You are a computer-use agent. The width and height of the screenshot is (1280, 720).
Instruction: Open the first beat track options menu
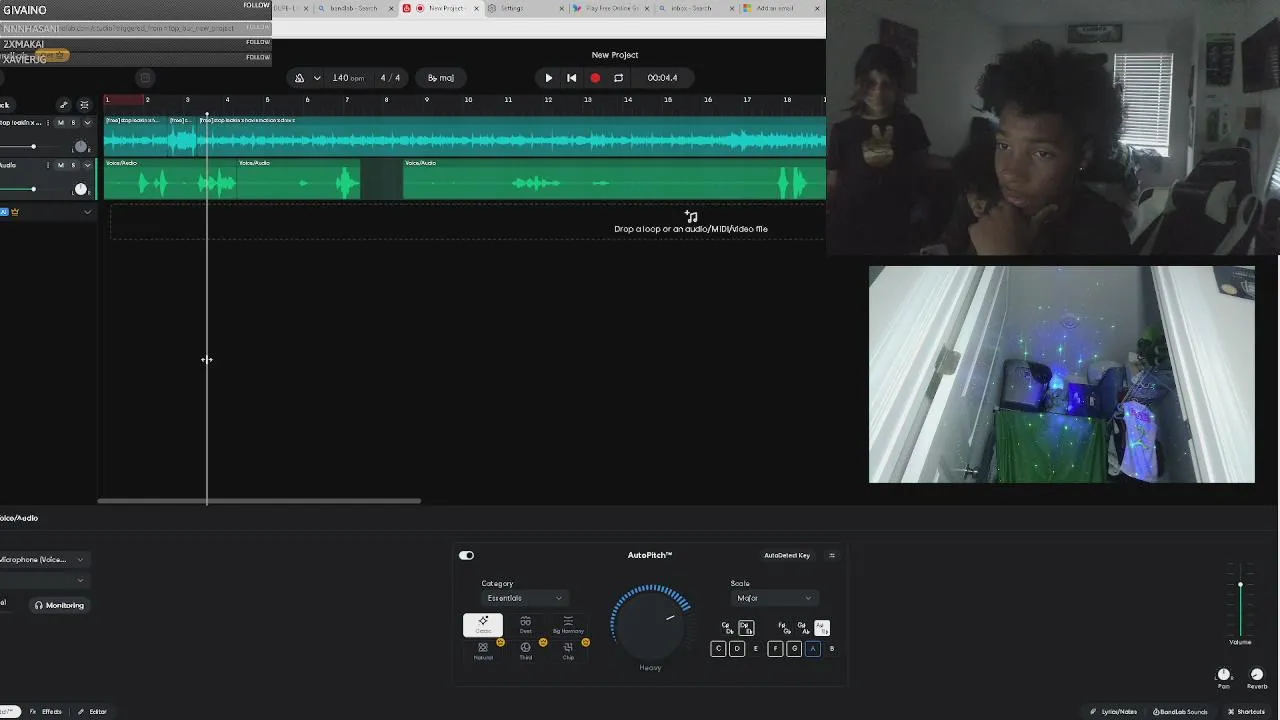(x=47, y=123)
